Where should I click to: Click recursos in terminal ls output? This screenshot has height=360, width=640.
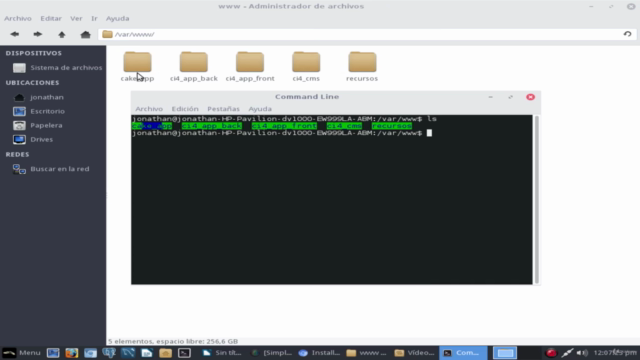pyautogui.click(x=391, y=126)
